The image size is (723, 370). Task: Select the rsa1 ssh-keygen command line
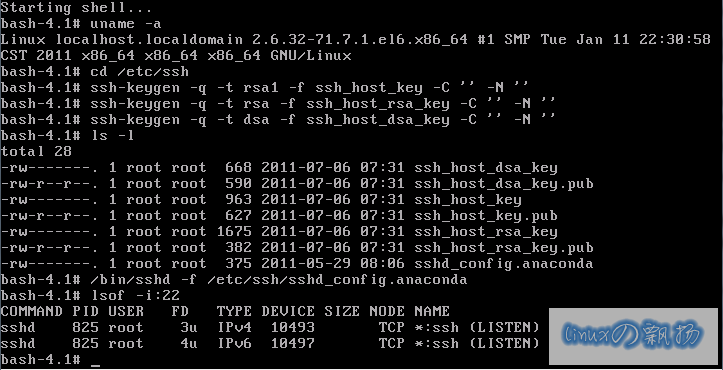pyautogui.click(x=265, y=88)
